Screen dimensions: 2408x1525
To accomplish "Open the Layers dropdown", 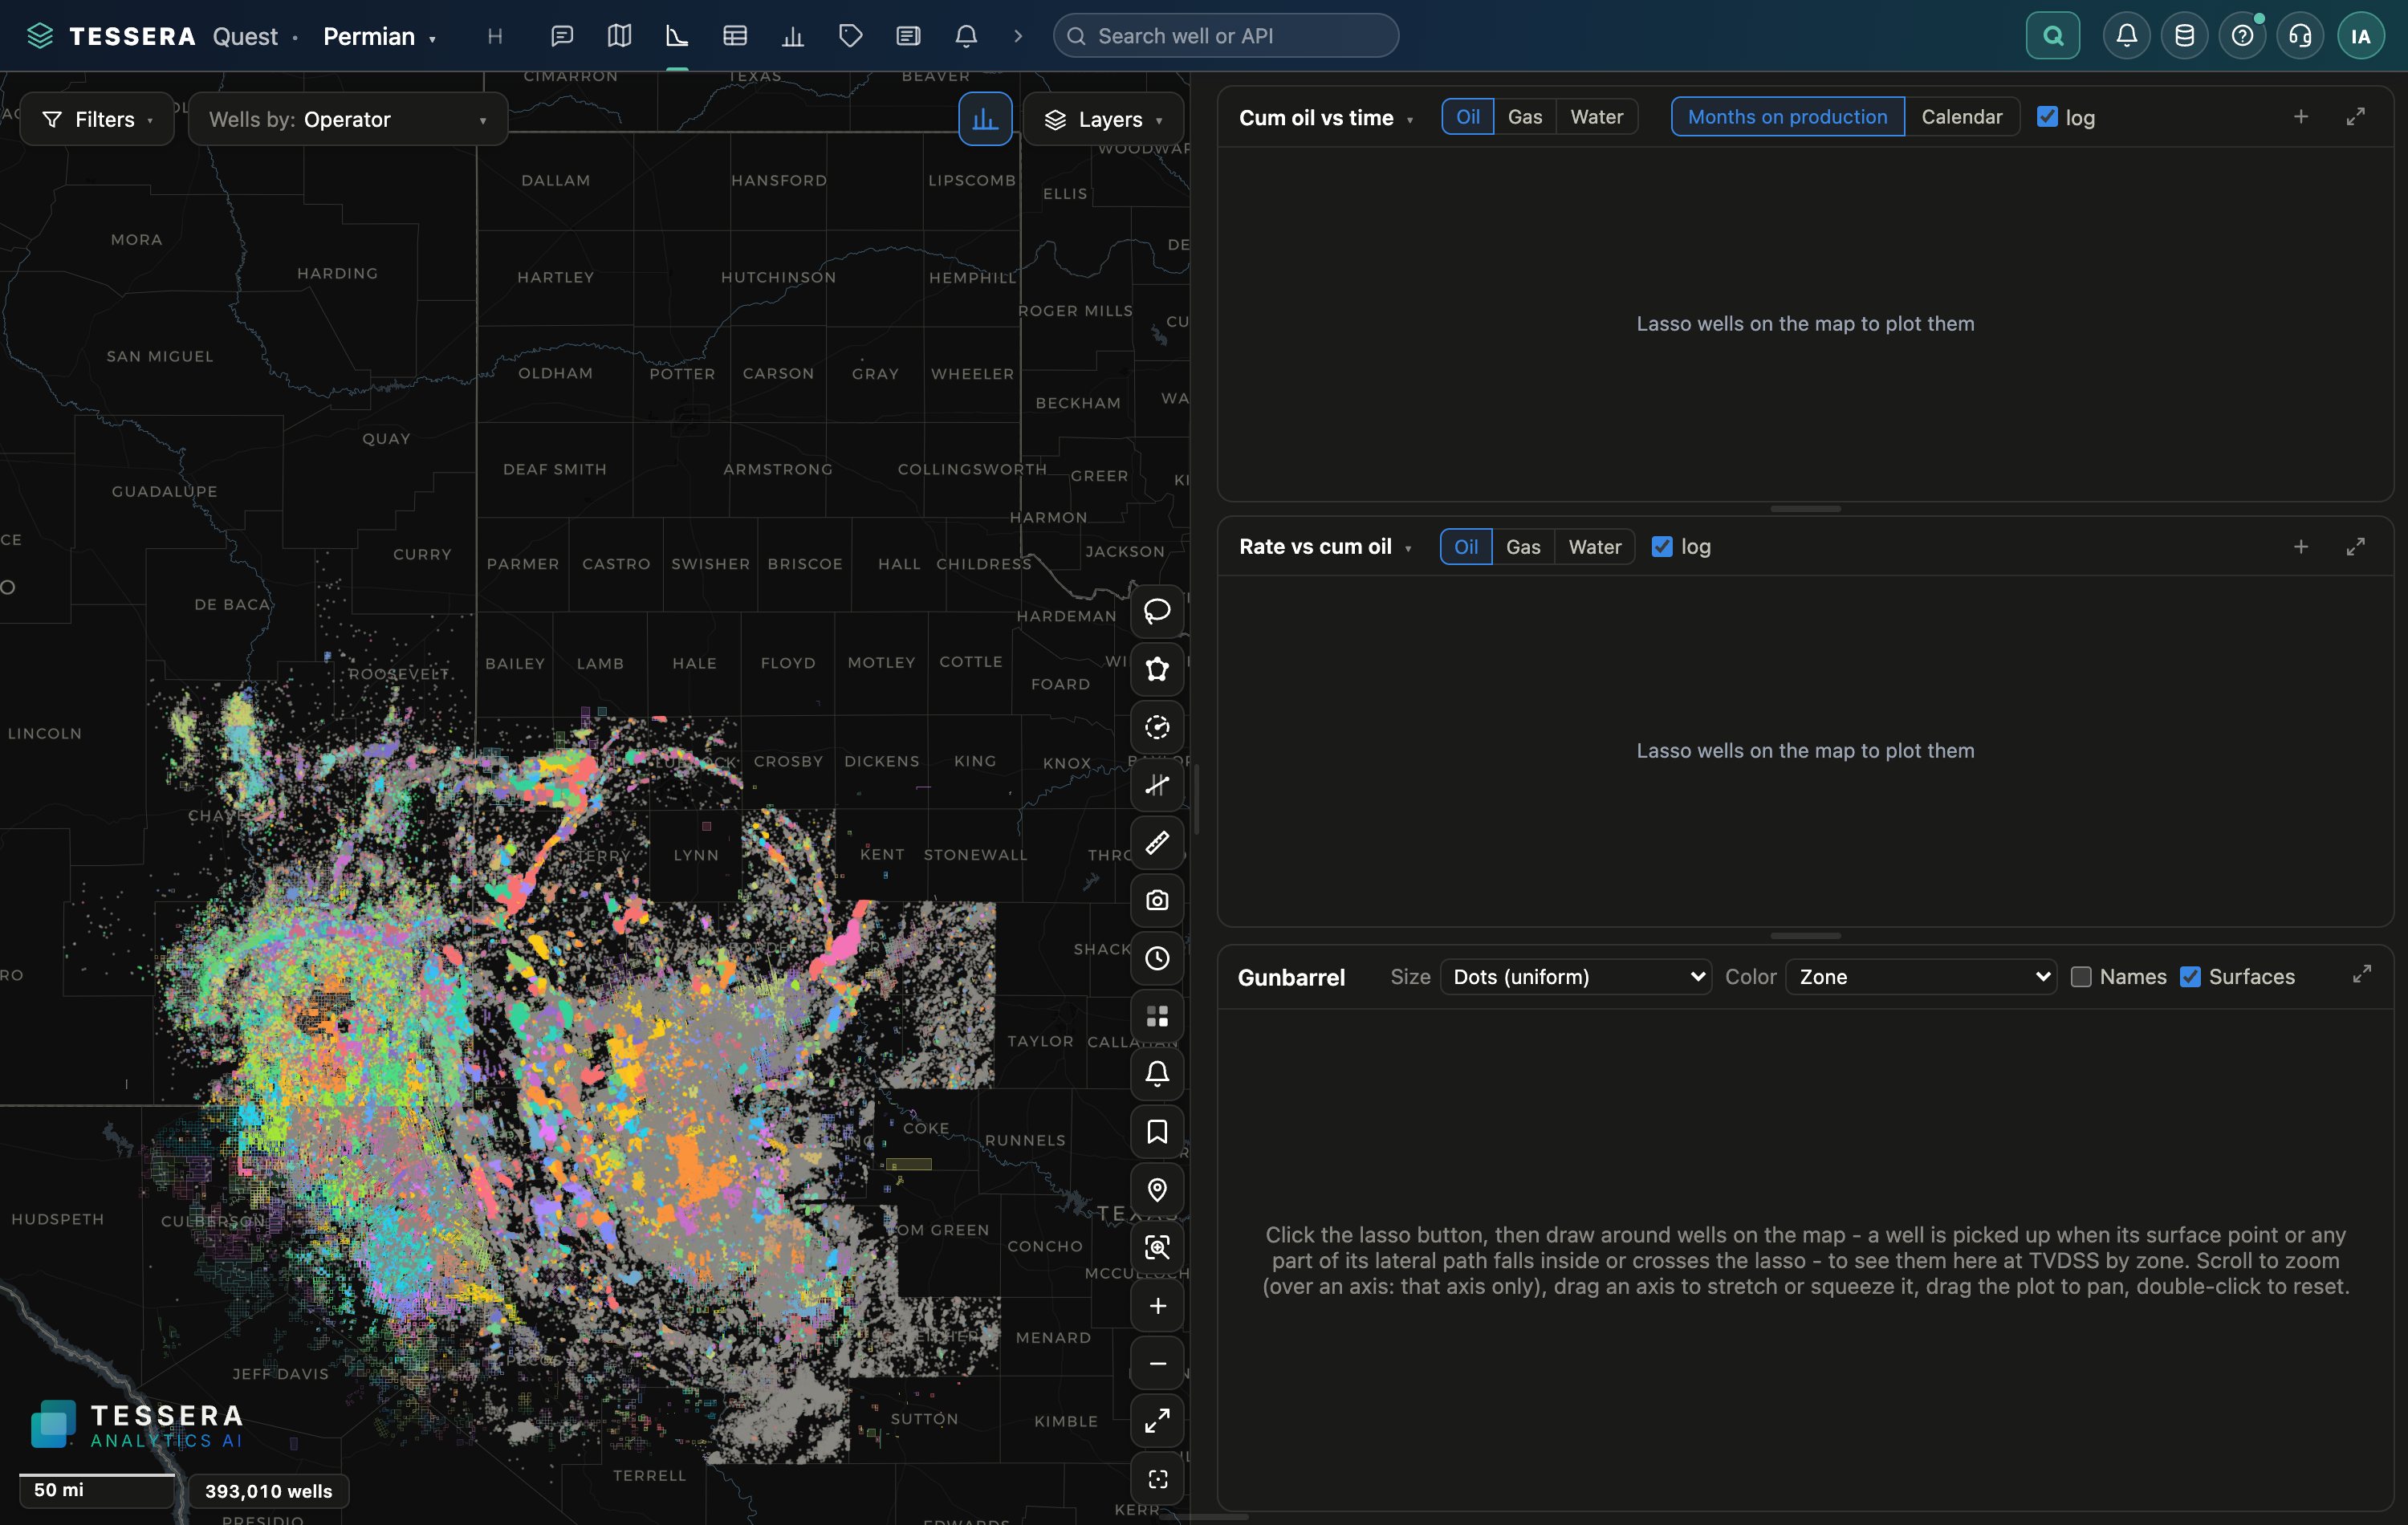I will (1103, 119).
